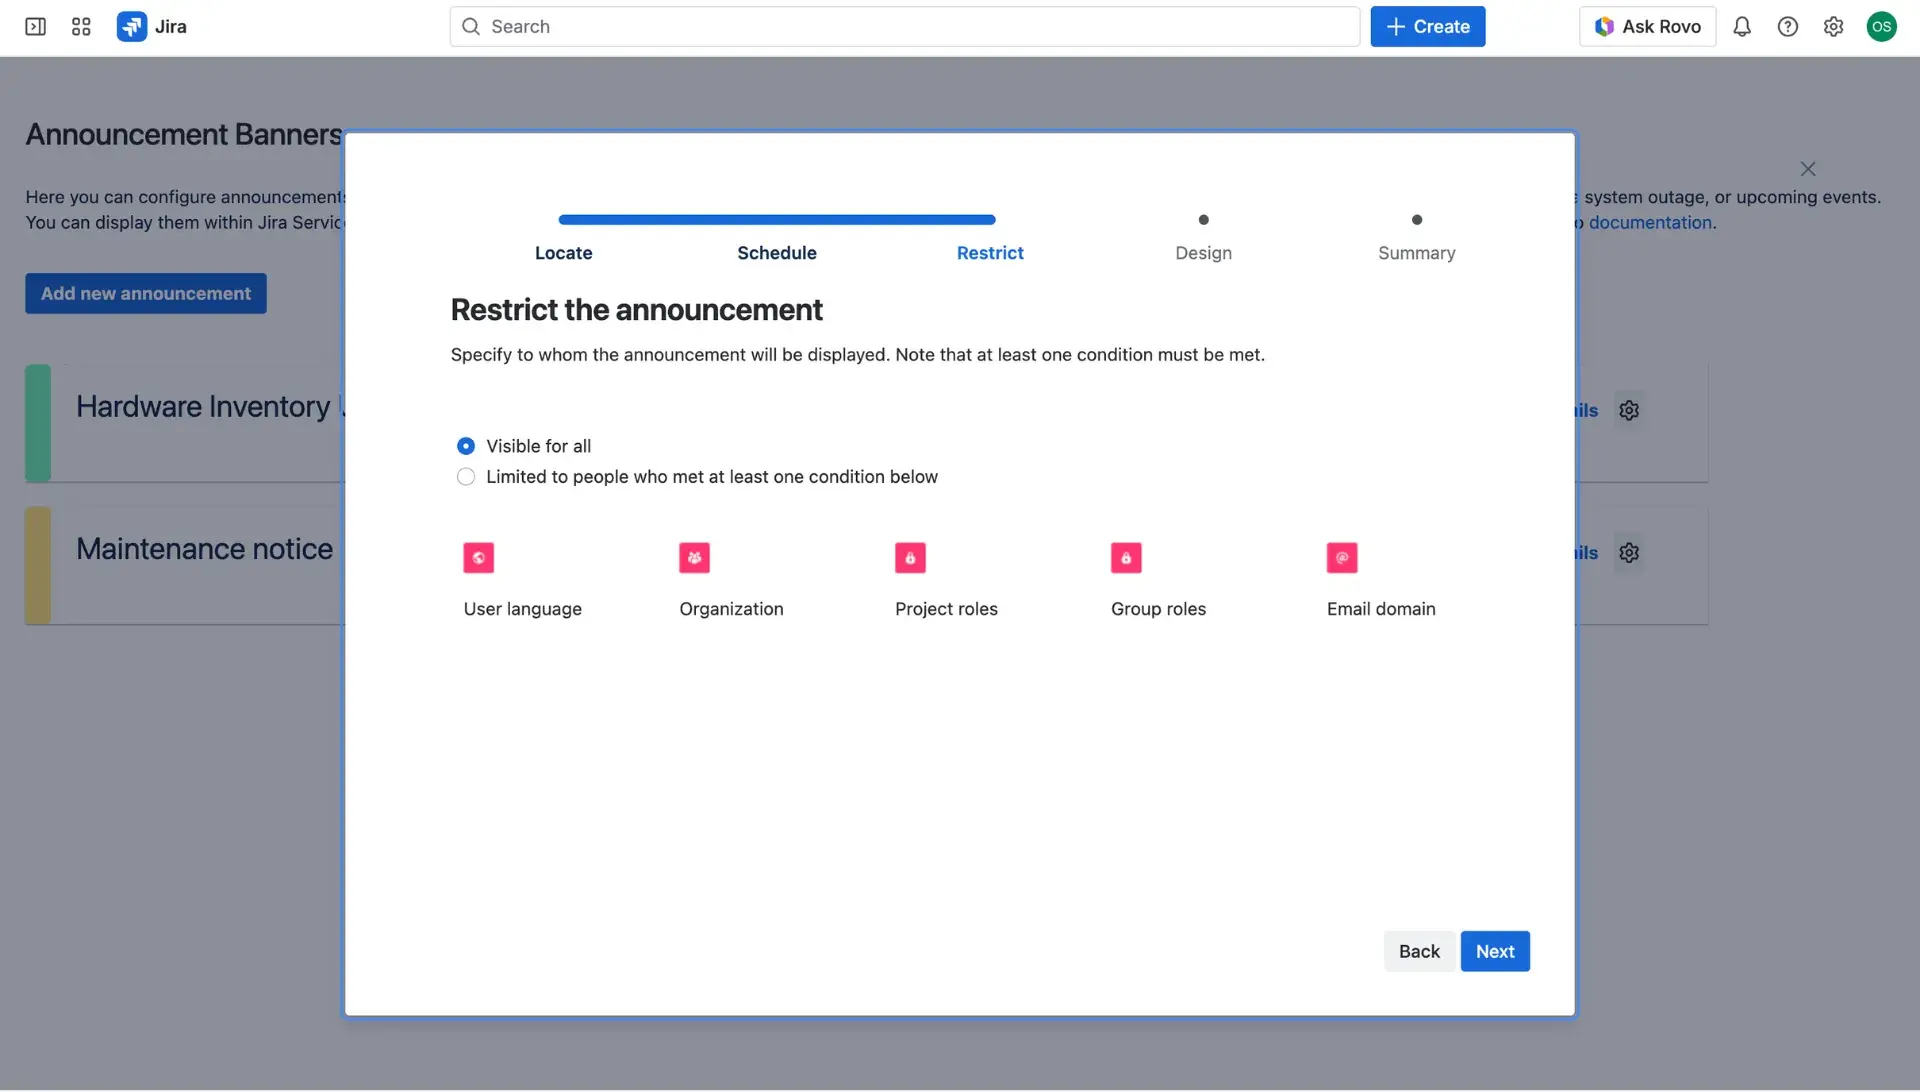Open Jira global settings gear
Image resolution: width=1920 pixels, height=1092 pixels.
1834,26
